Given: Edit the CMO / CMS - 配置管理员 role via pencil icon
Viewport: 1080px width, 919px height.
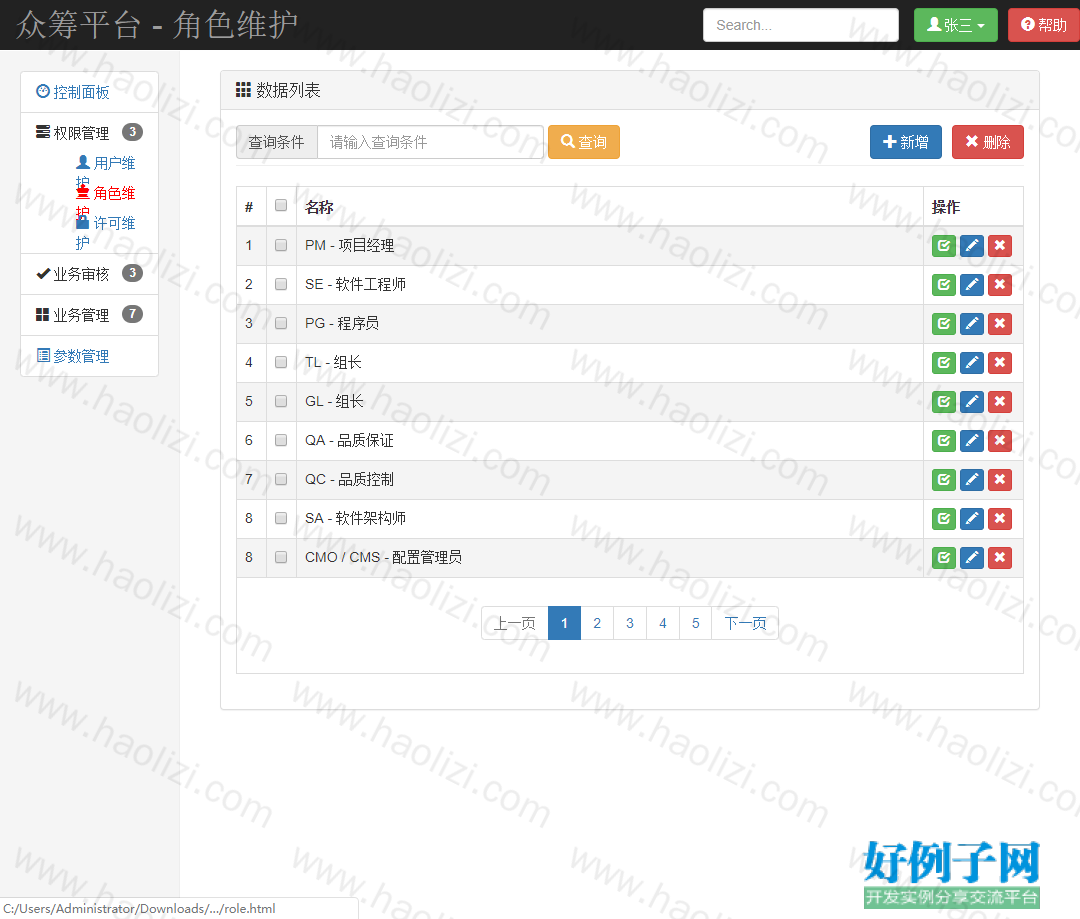Looking at the screenshot, I should pyautogui.click(x=972, y=557).
